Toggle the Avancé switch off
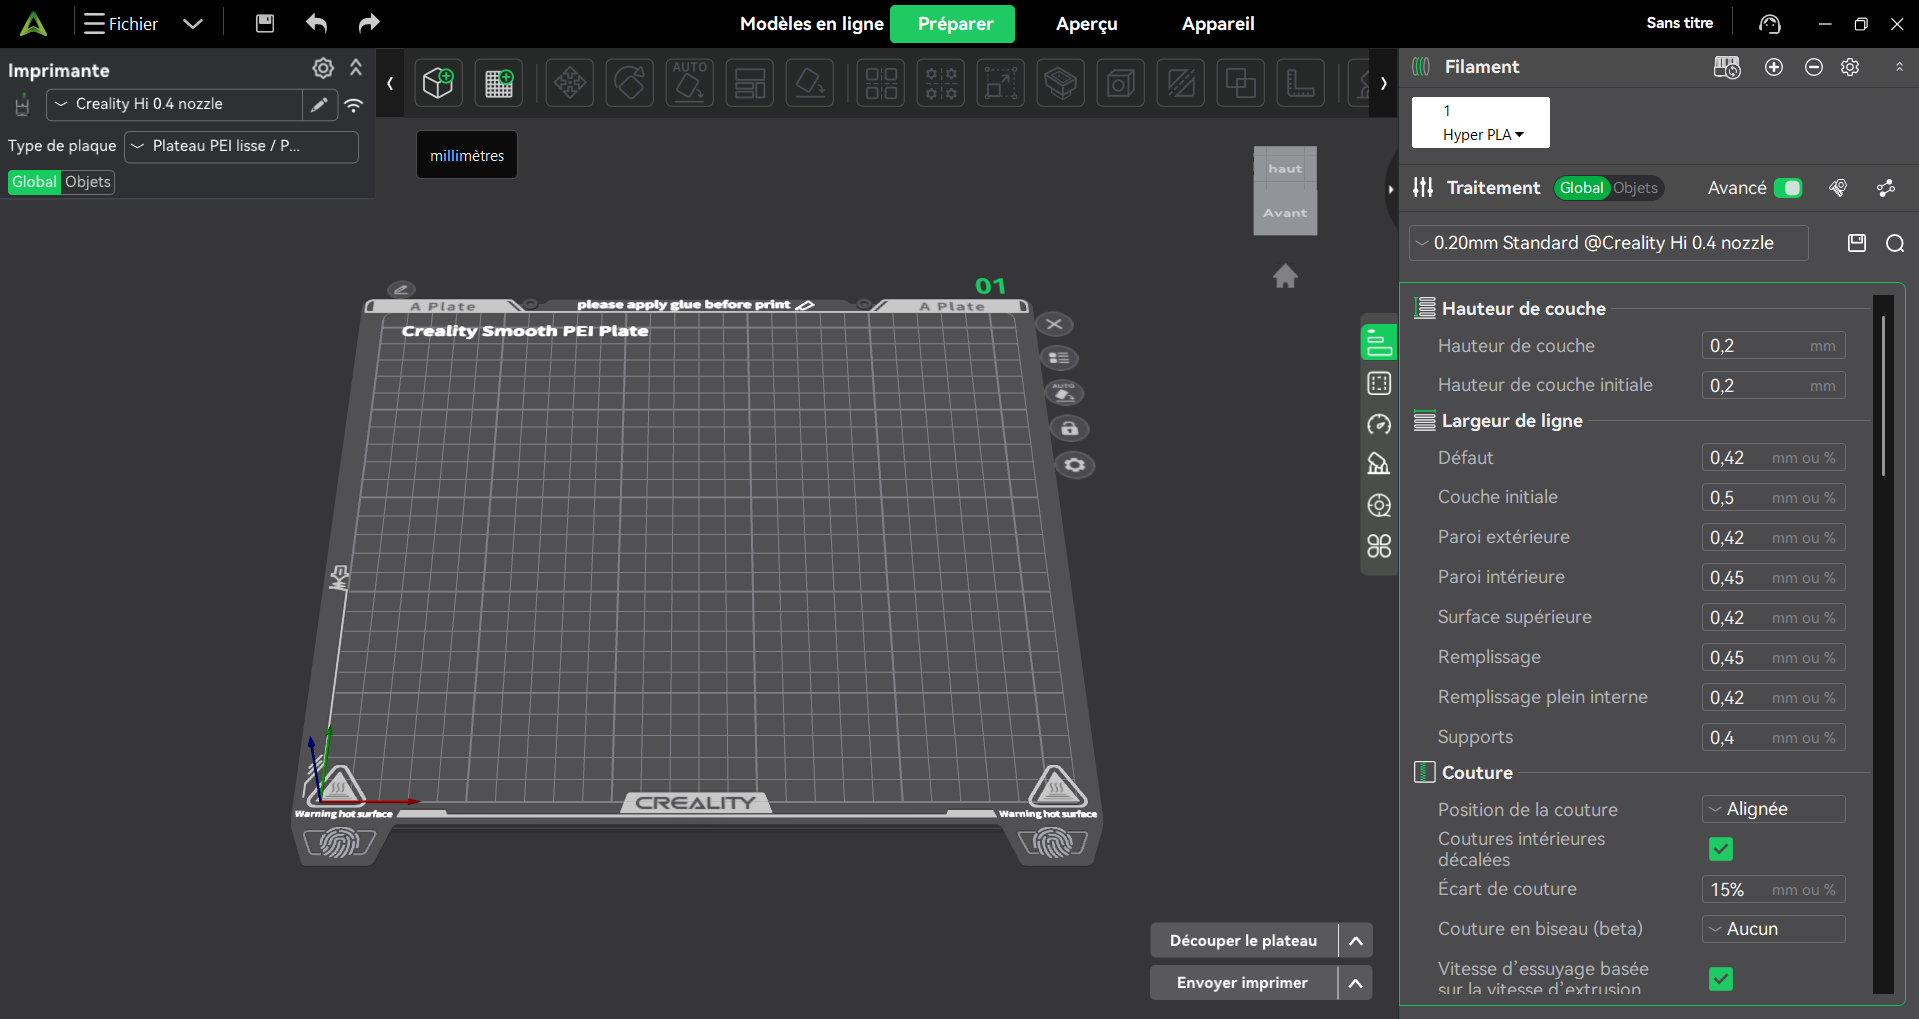The image size is (1919, 1019). pos(1788,188)
